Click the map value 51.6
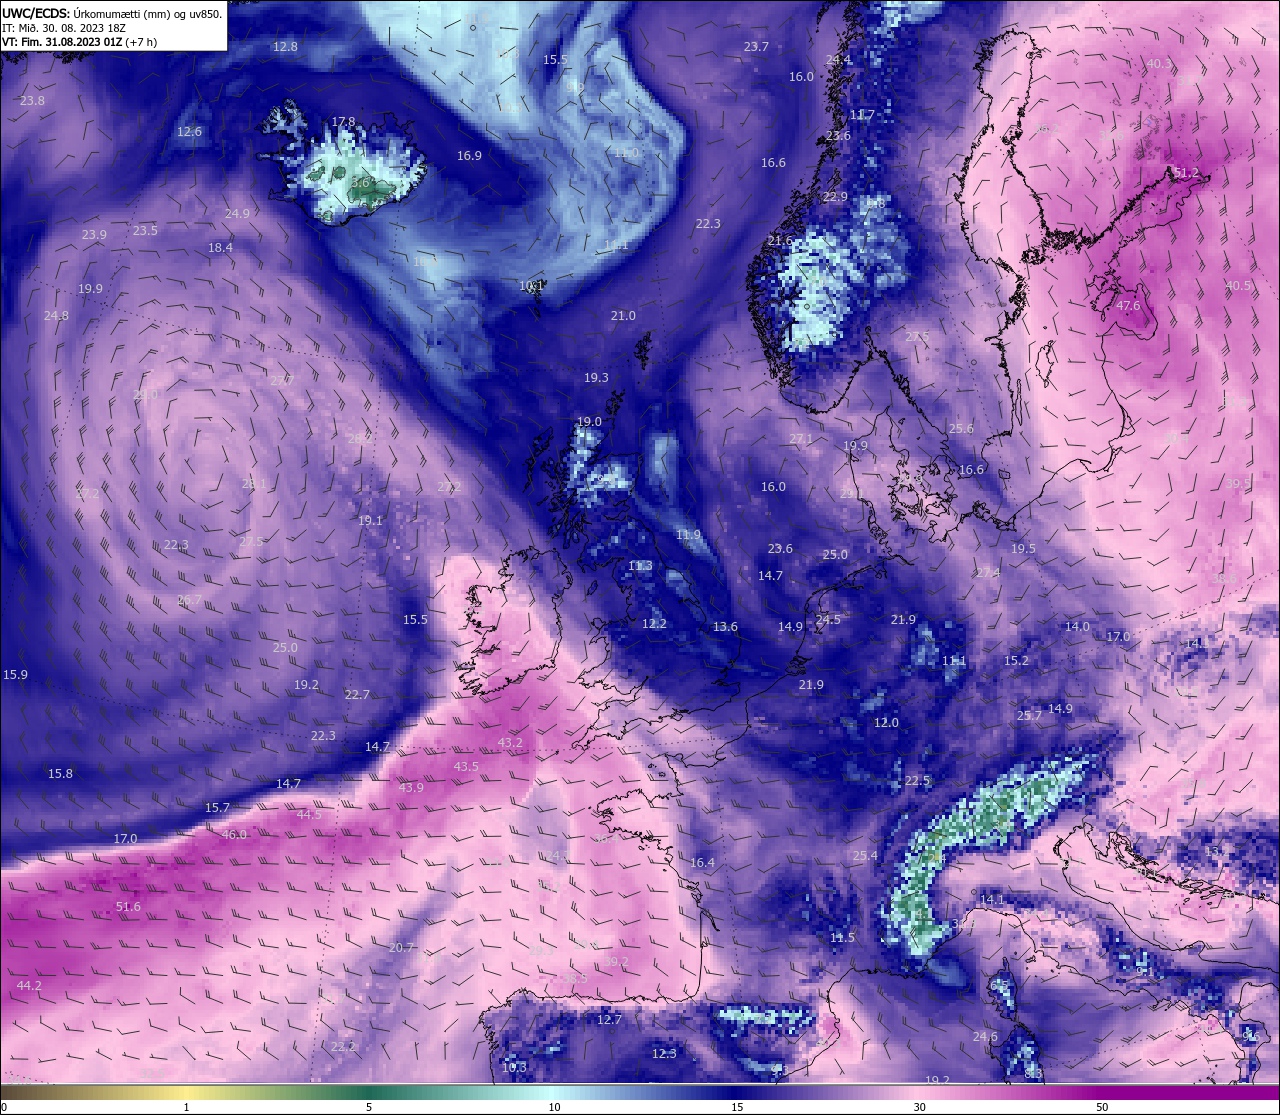Viewport: 1280px width, 1115px height. 128,907
